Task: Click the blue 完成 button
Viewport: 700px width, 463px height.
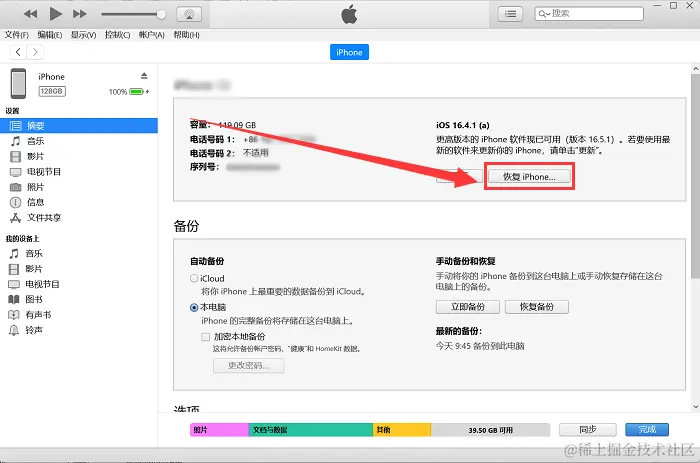Action: point(647,430)
